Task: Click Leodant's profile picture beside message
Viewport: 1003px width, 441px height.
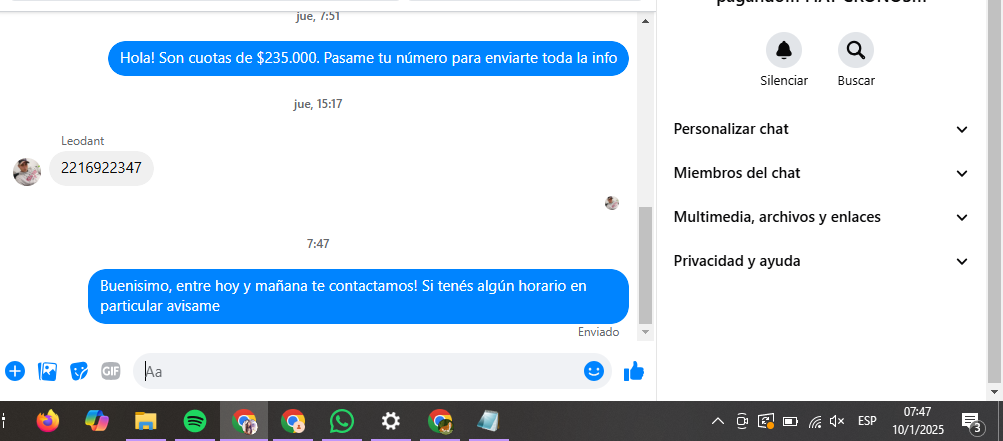Action: point(27,172)
